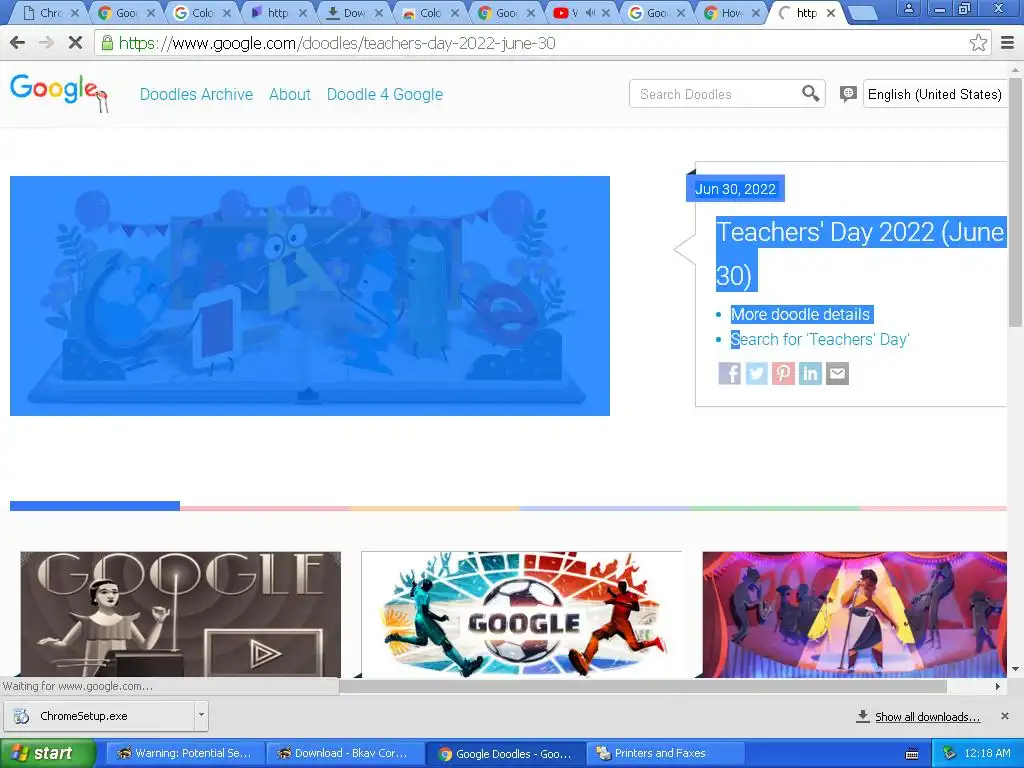Click the Teachers' Day 2022 (June 30) title

(x=861, y=253)
